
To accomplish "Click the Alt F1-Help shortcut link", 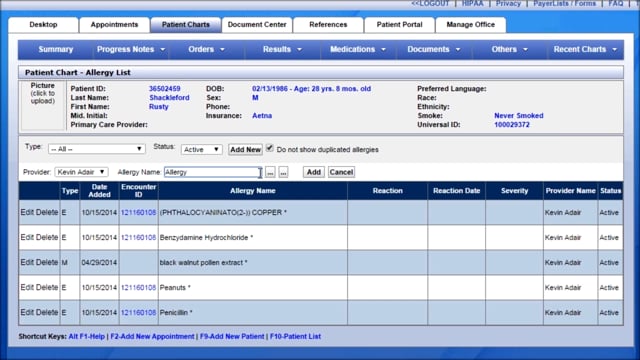I will 87,336.
